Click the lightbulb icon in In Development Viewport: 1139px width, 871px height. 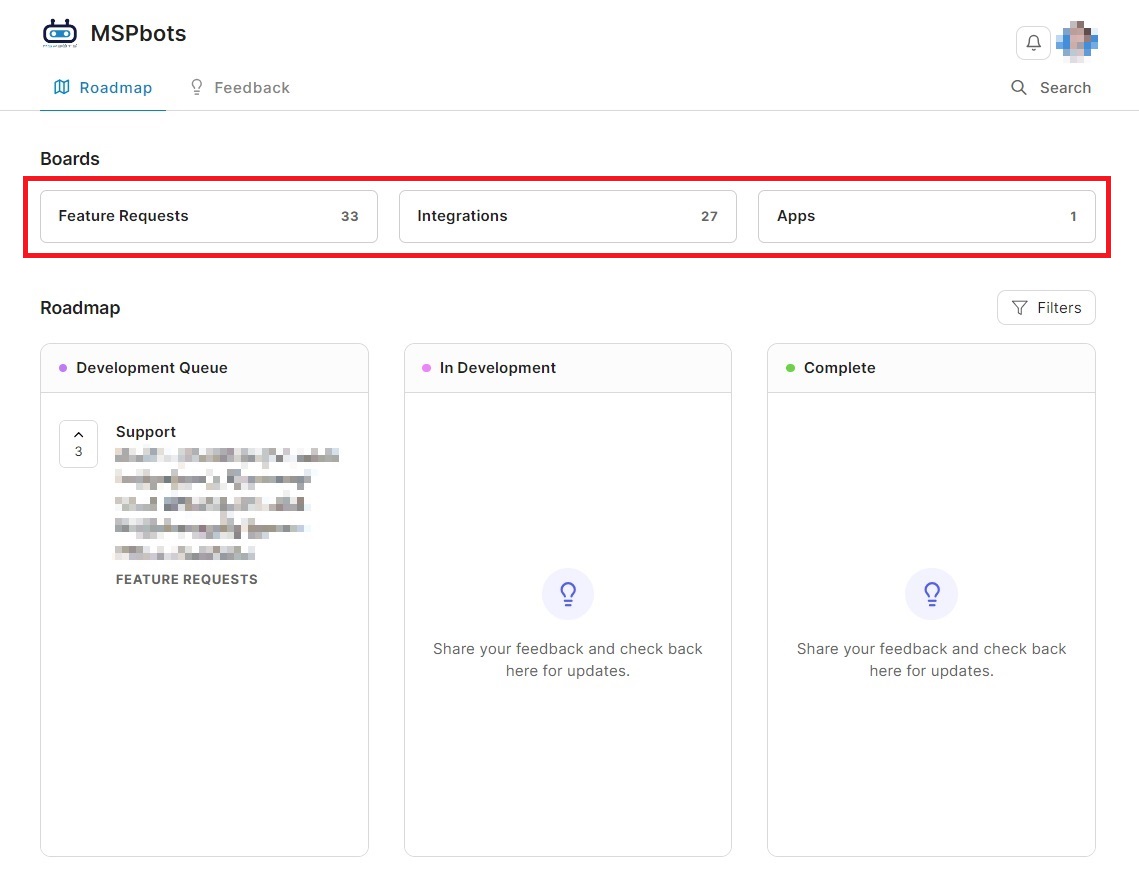point(568,595)
